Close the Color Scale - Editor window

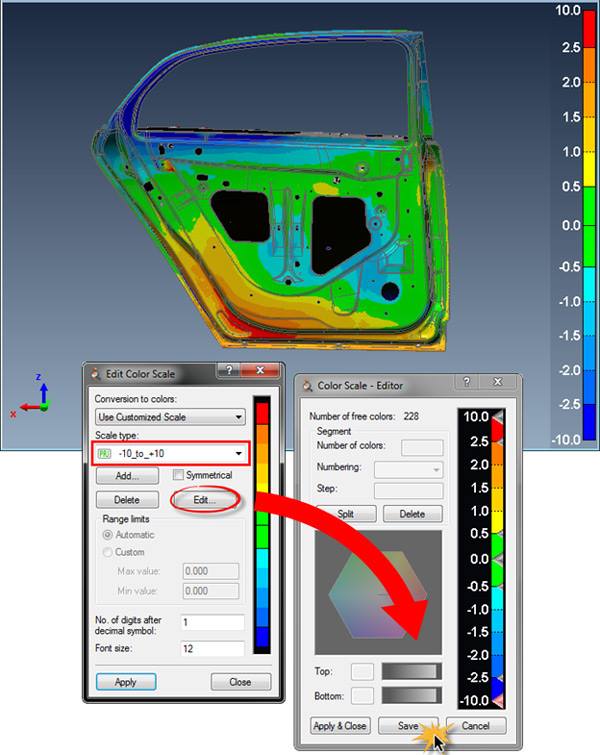pos(498,381)
